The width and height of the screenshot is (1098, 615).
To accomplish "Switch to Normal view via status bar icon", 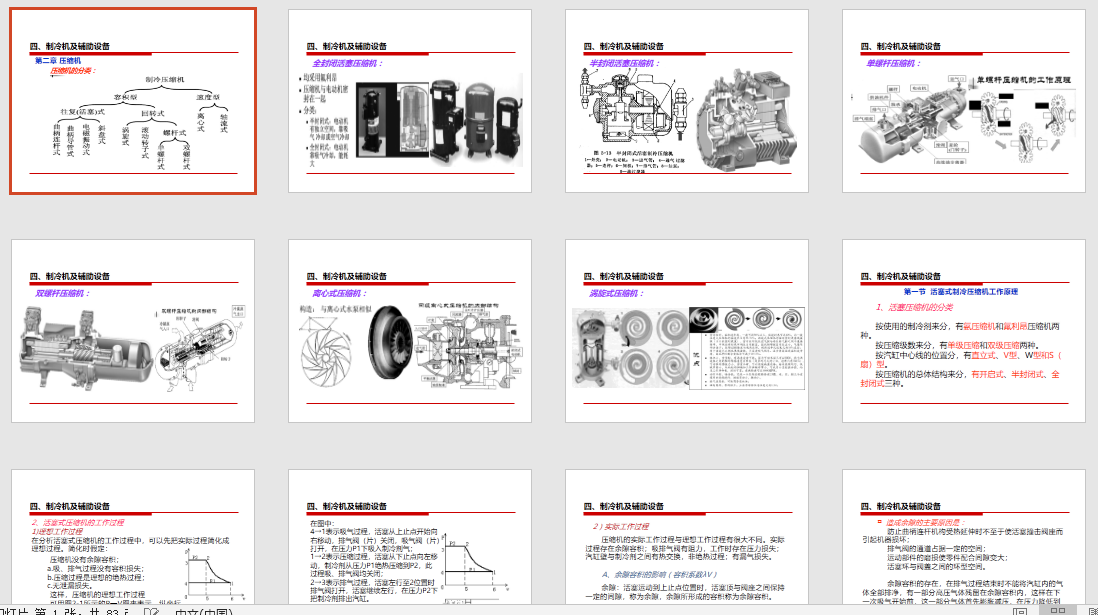I will click(x=1020, y=611).
